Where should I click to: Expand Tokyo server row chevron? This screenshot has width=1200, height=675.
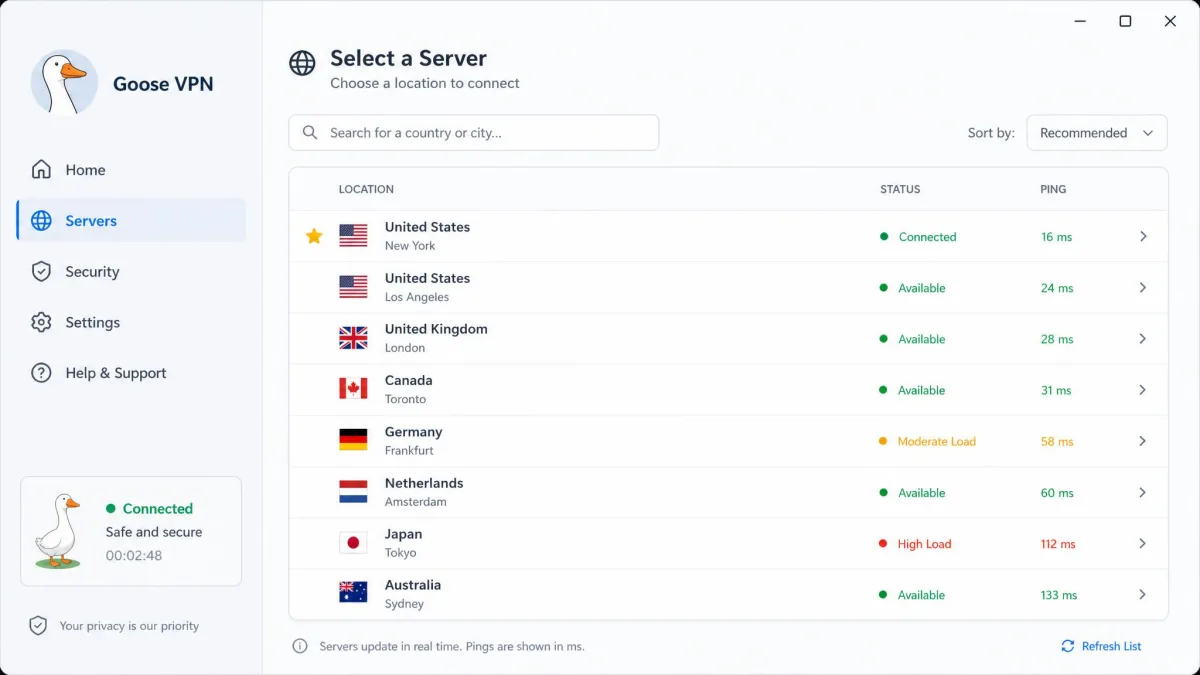point(1143,543)
